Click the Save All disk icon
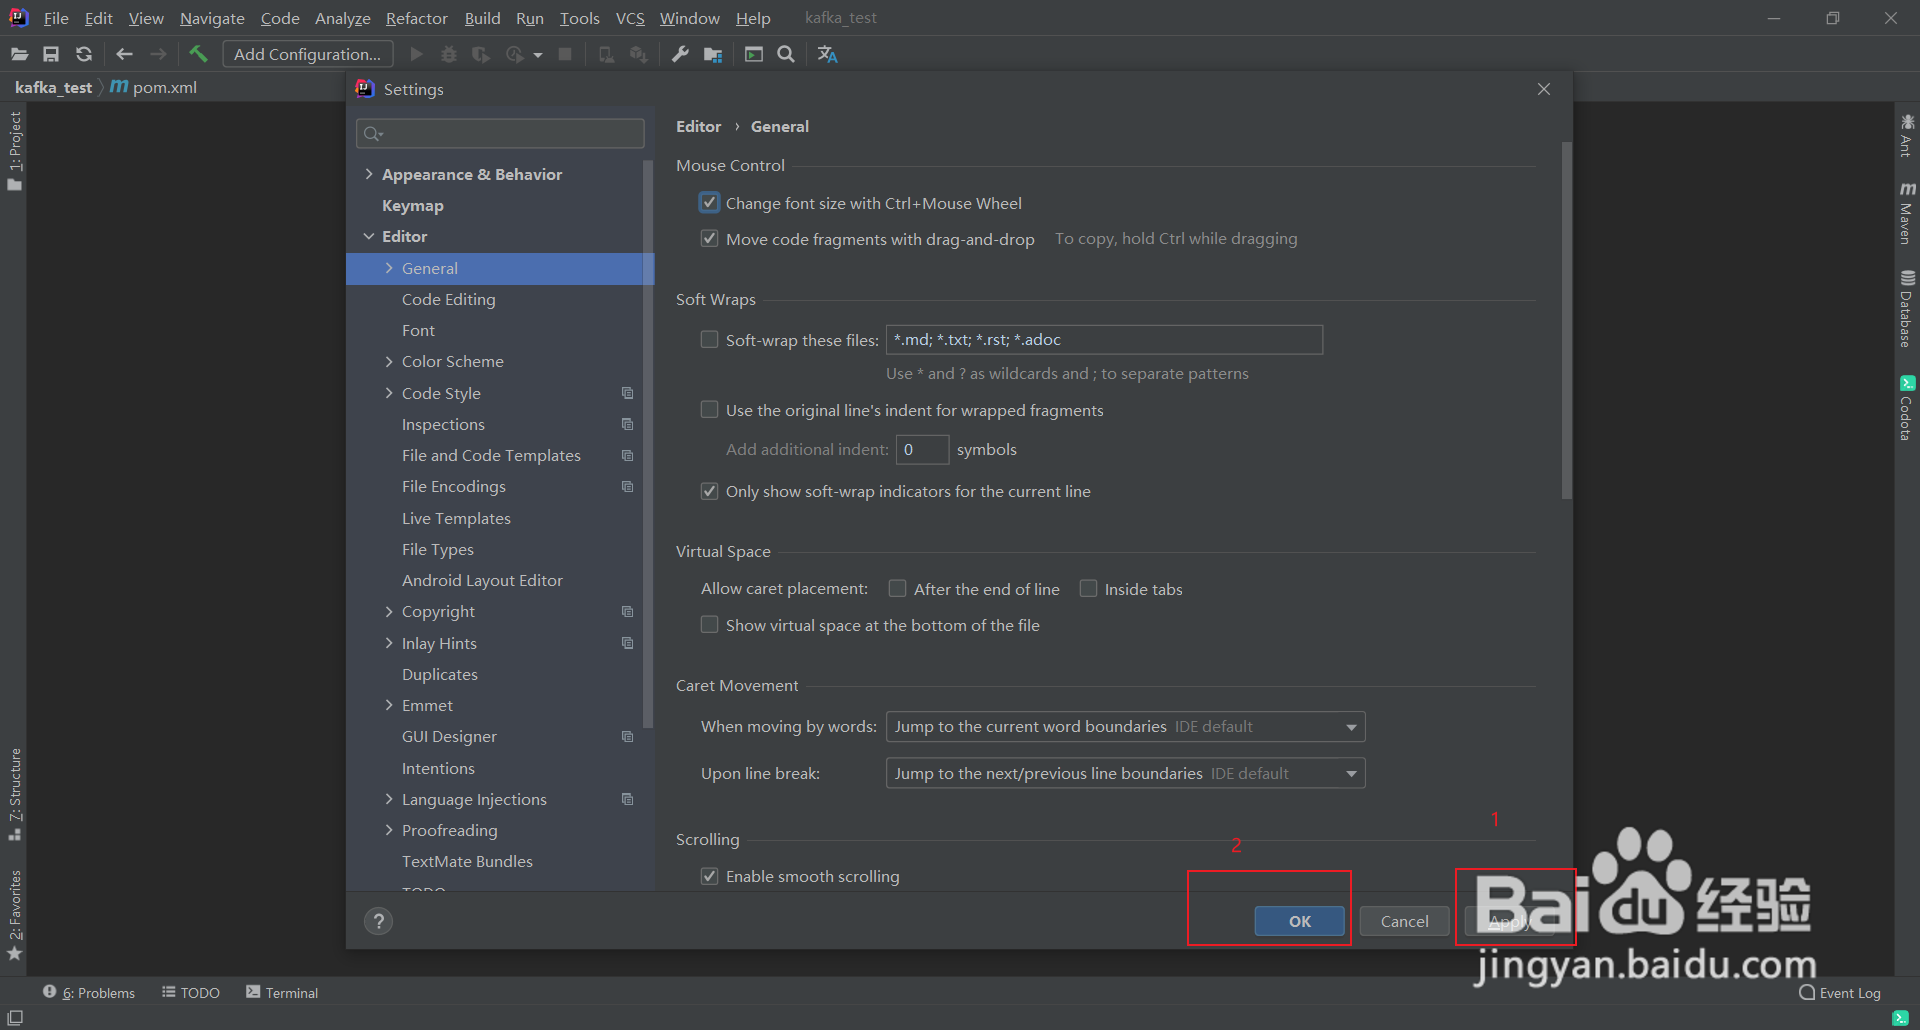Screen dimensions: 1920x1030 pyautogui.click(x=51, y=54)
